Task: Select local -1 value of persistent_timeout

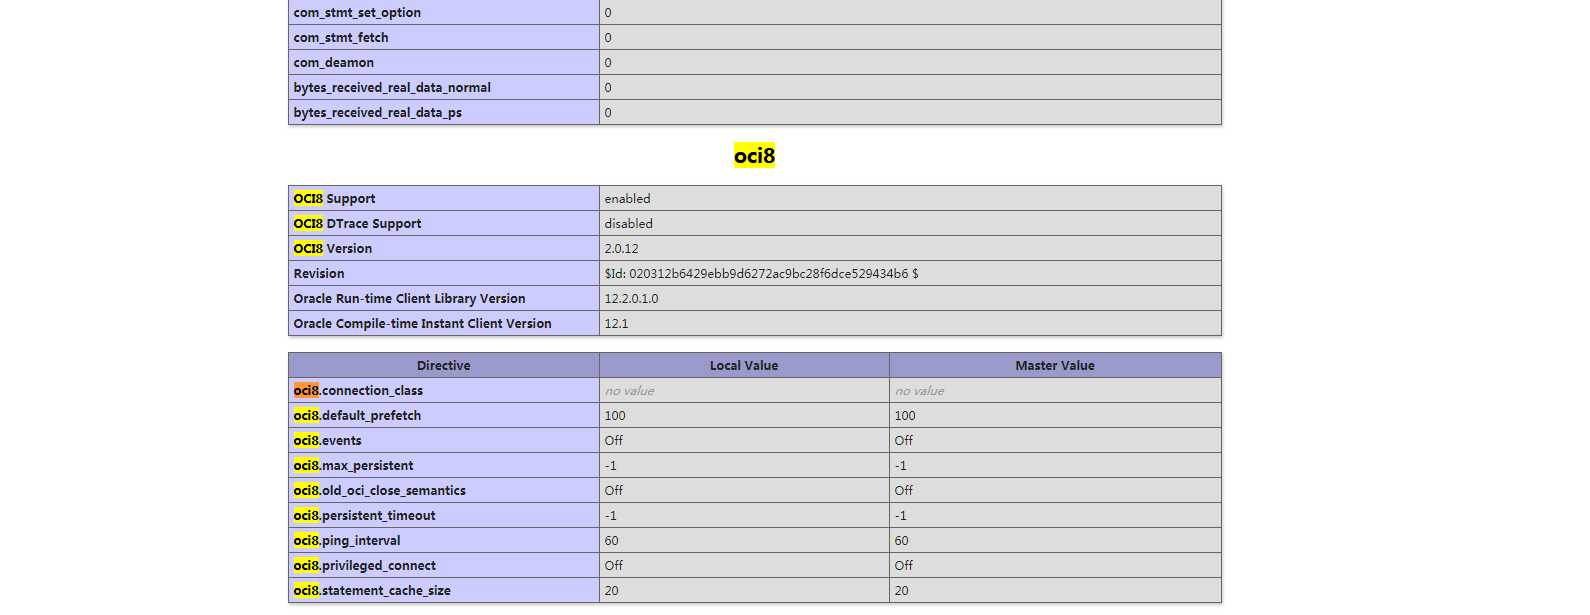Action: [x=610, y=515]
